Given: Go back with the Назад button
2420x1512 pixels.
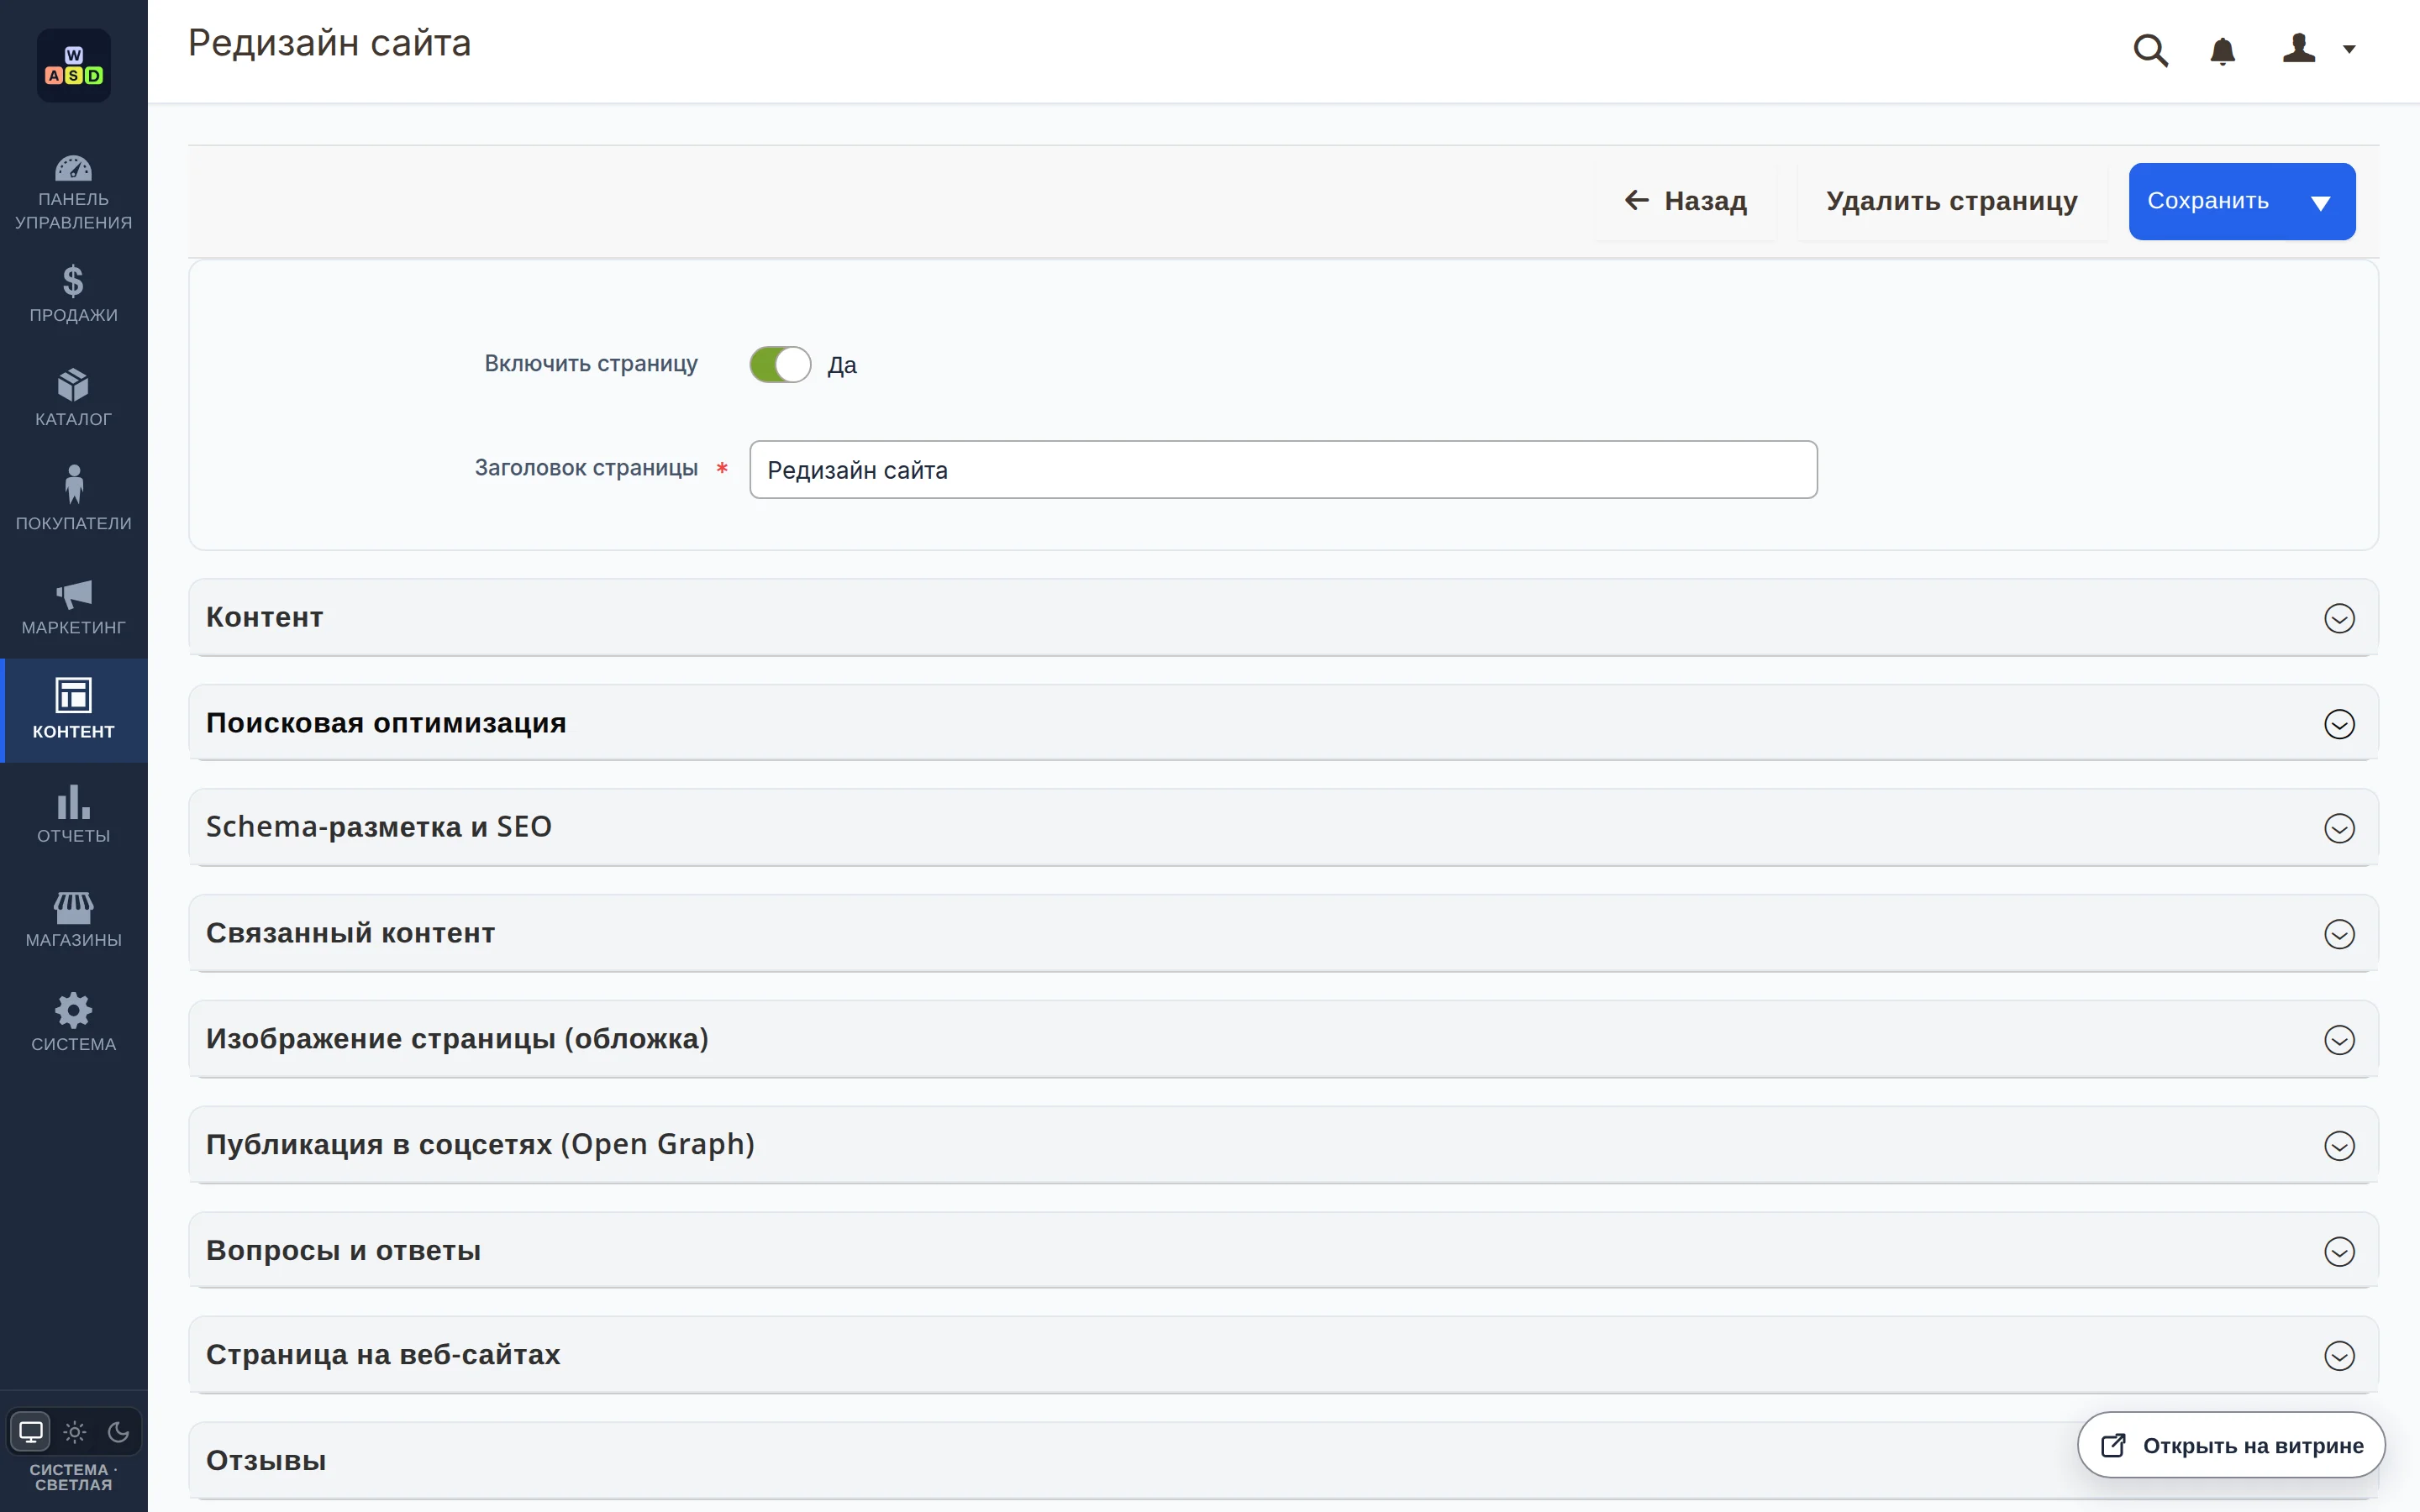Looking at the screenshot, I should pos(1686,201).
